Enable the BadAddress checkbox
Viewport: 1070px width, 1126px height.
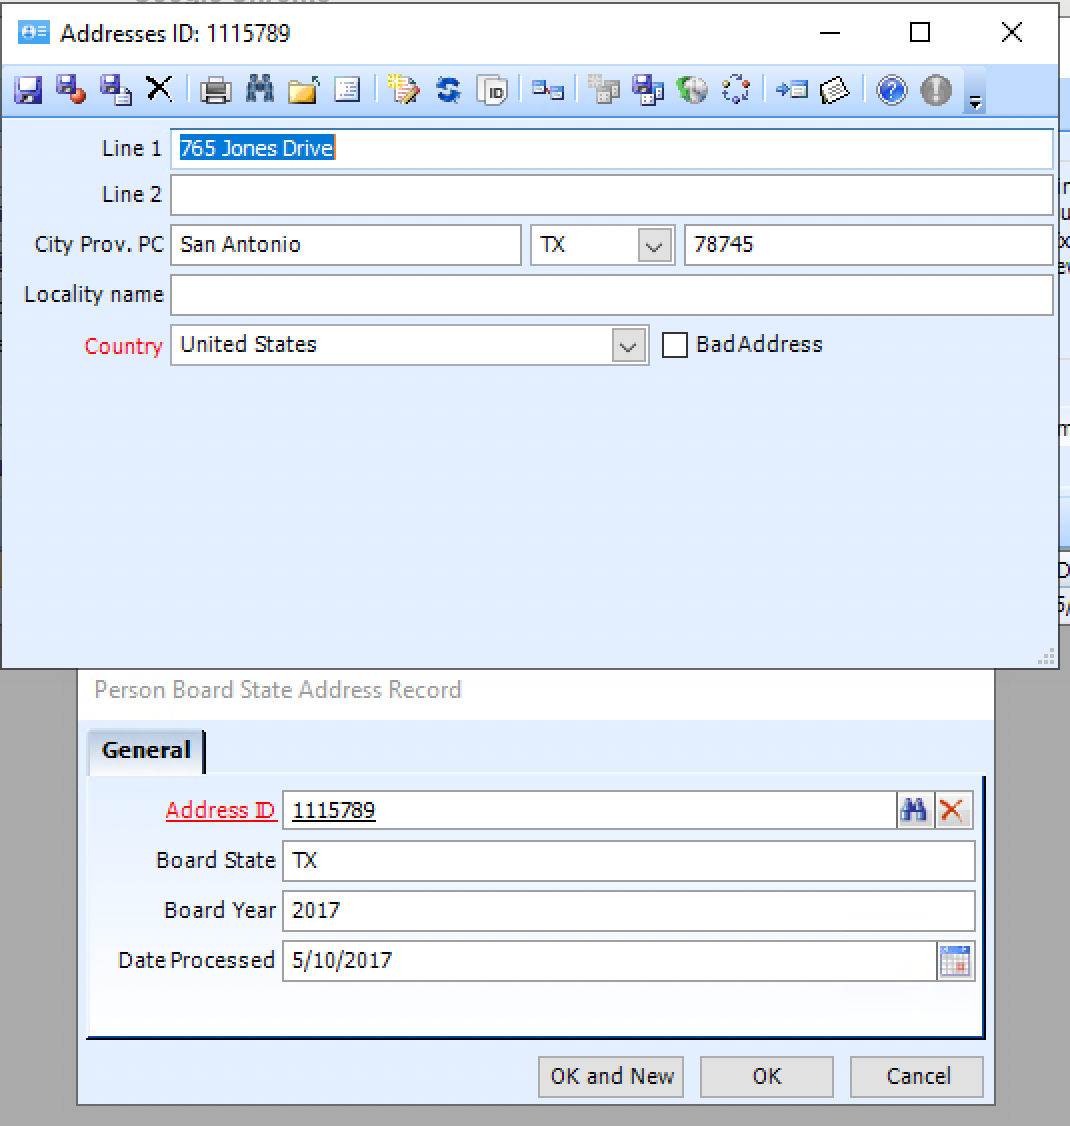click(675, 344)
